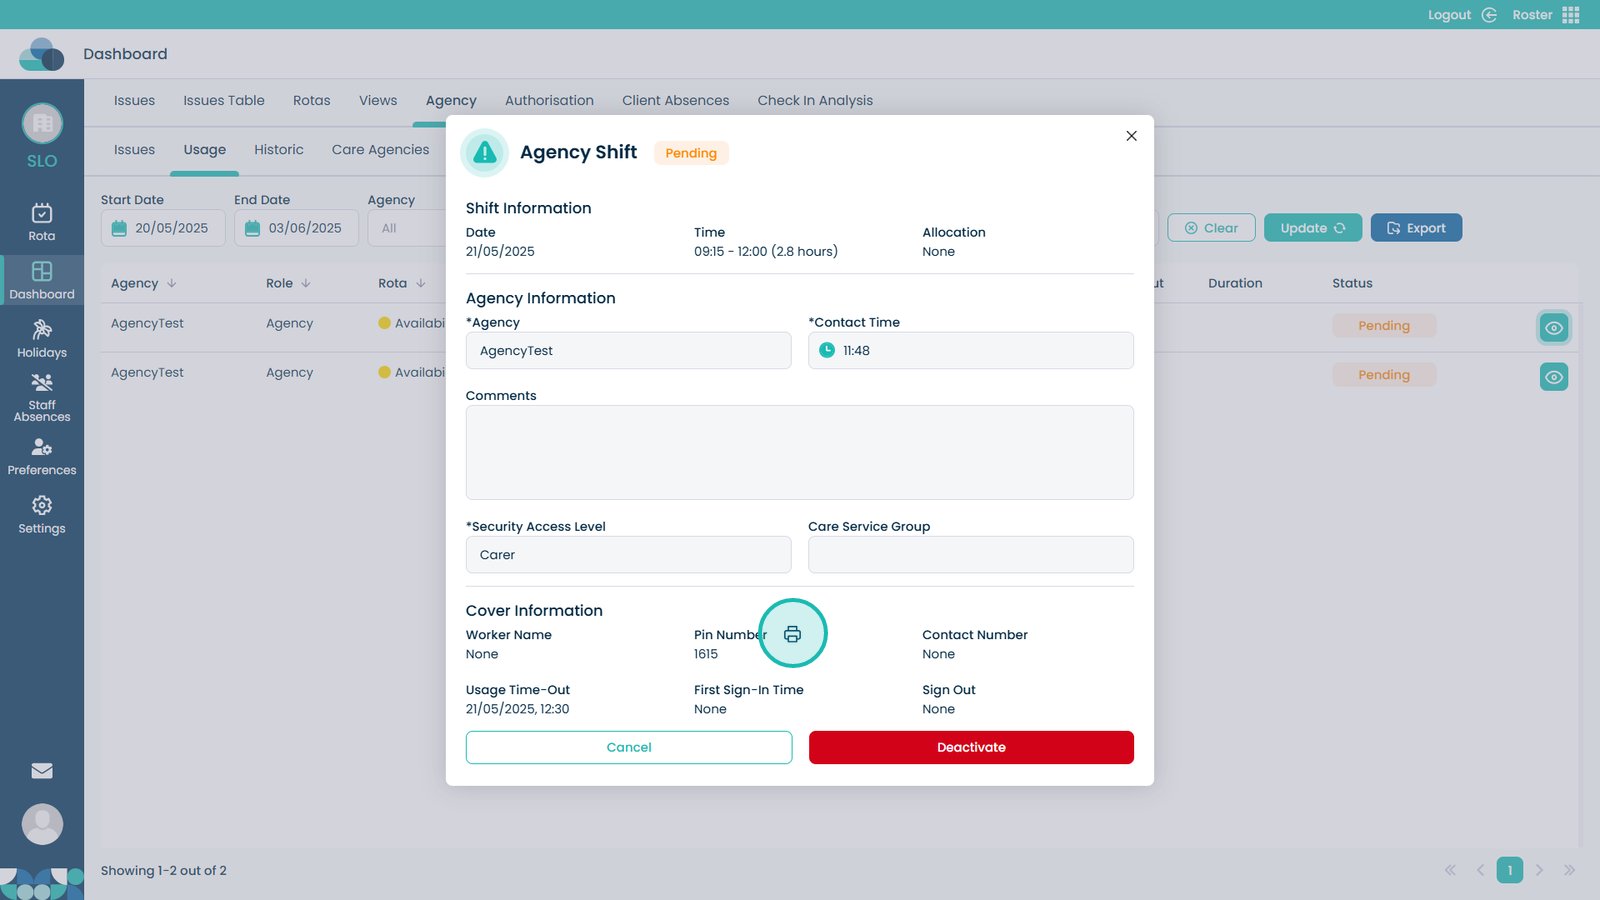Open Preferences from the sidebar
1600x900 pixels.
[x=42, y=457]
